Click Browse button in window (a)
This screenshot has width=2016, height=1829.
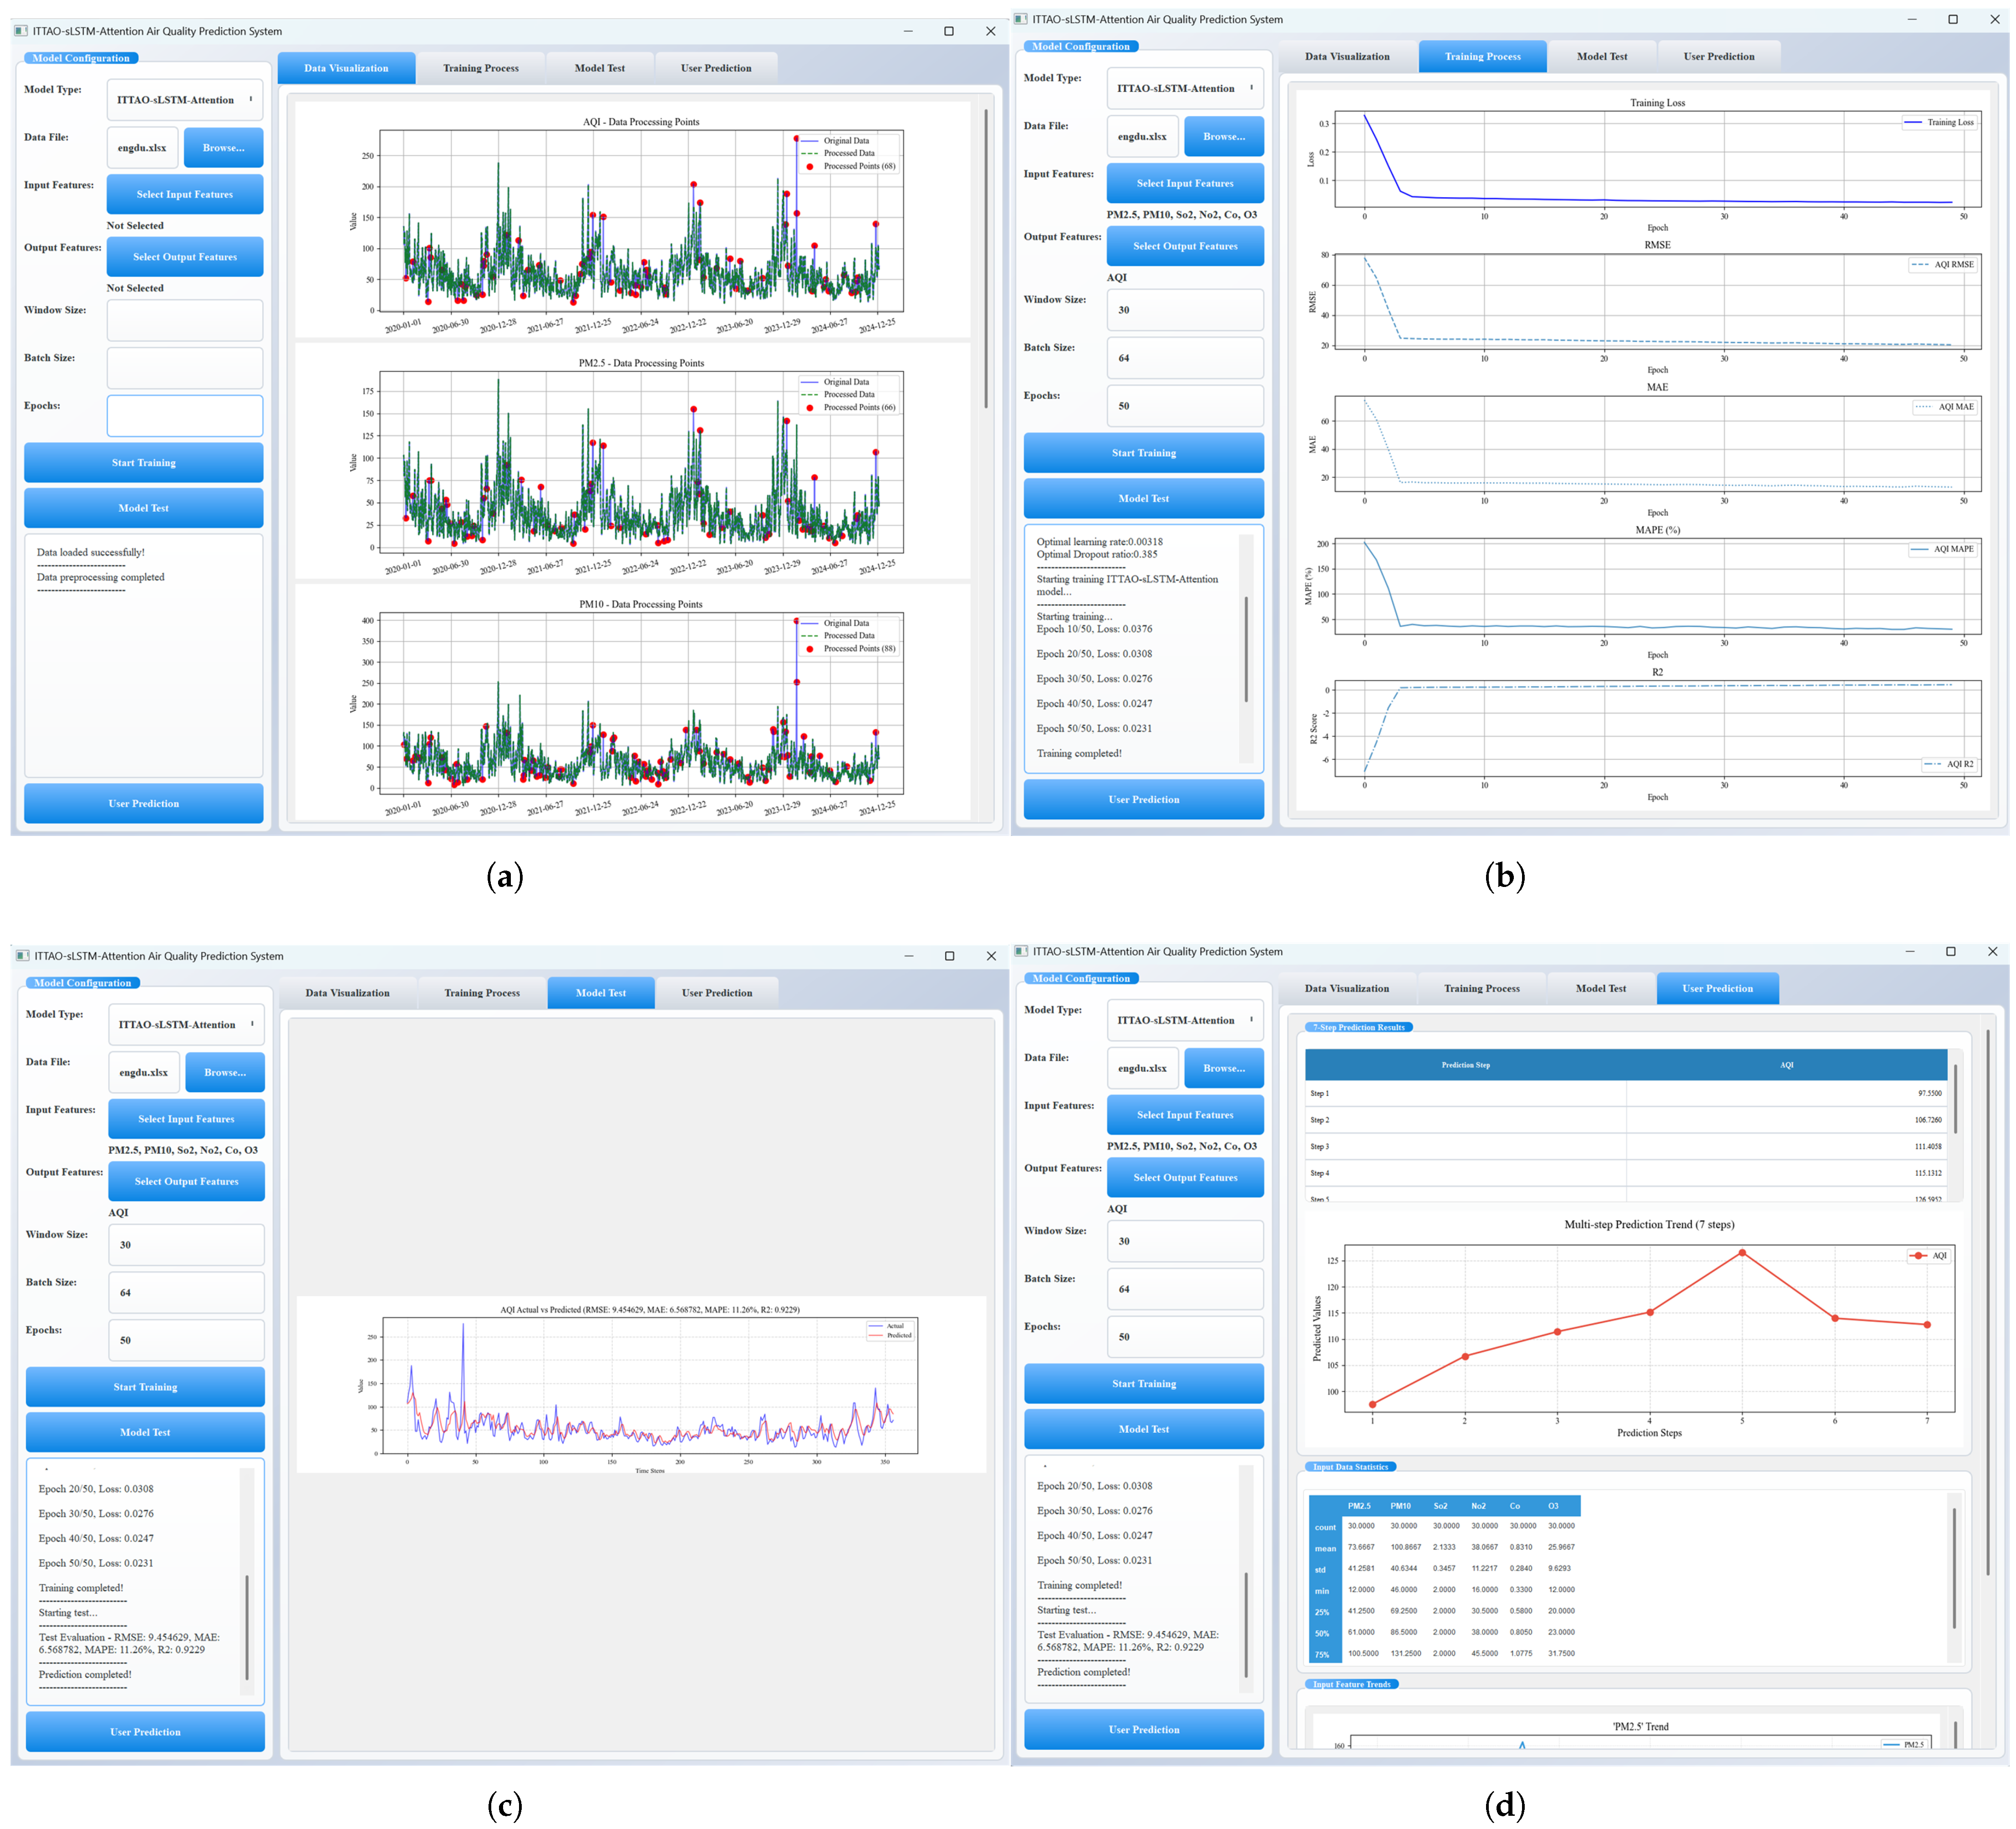tap(223, 148)
